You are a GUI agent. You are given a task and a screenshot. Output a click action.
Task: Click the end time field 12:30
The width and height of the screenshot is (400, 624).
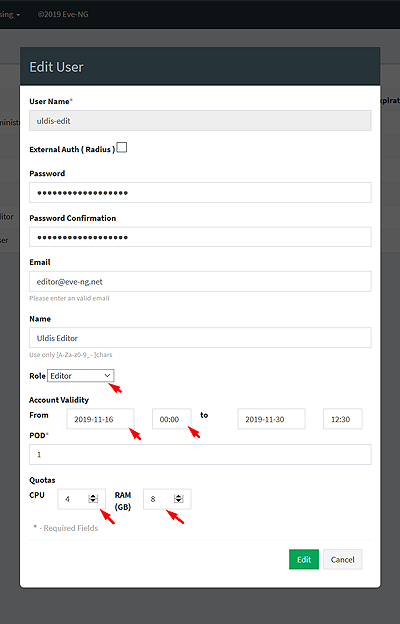coord(343,419)
